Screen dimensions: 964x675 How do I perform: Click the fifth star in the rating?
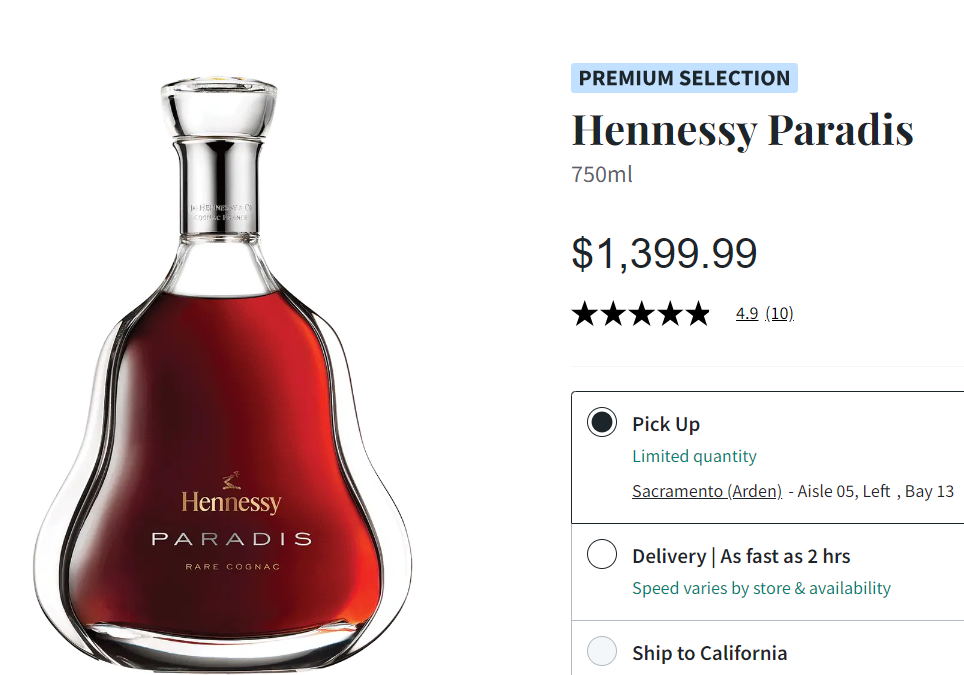point(696,314)
